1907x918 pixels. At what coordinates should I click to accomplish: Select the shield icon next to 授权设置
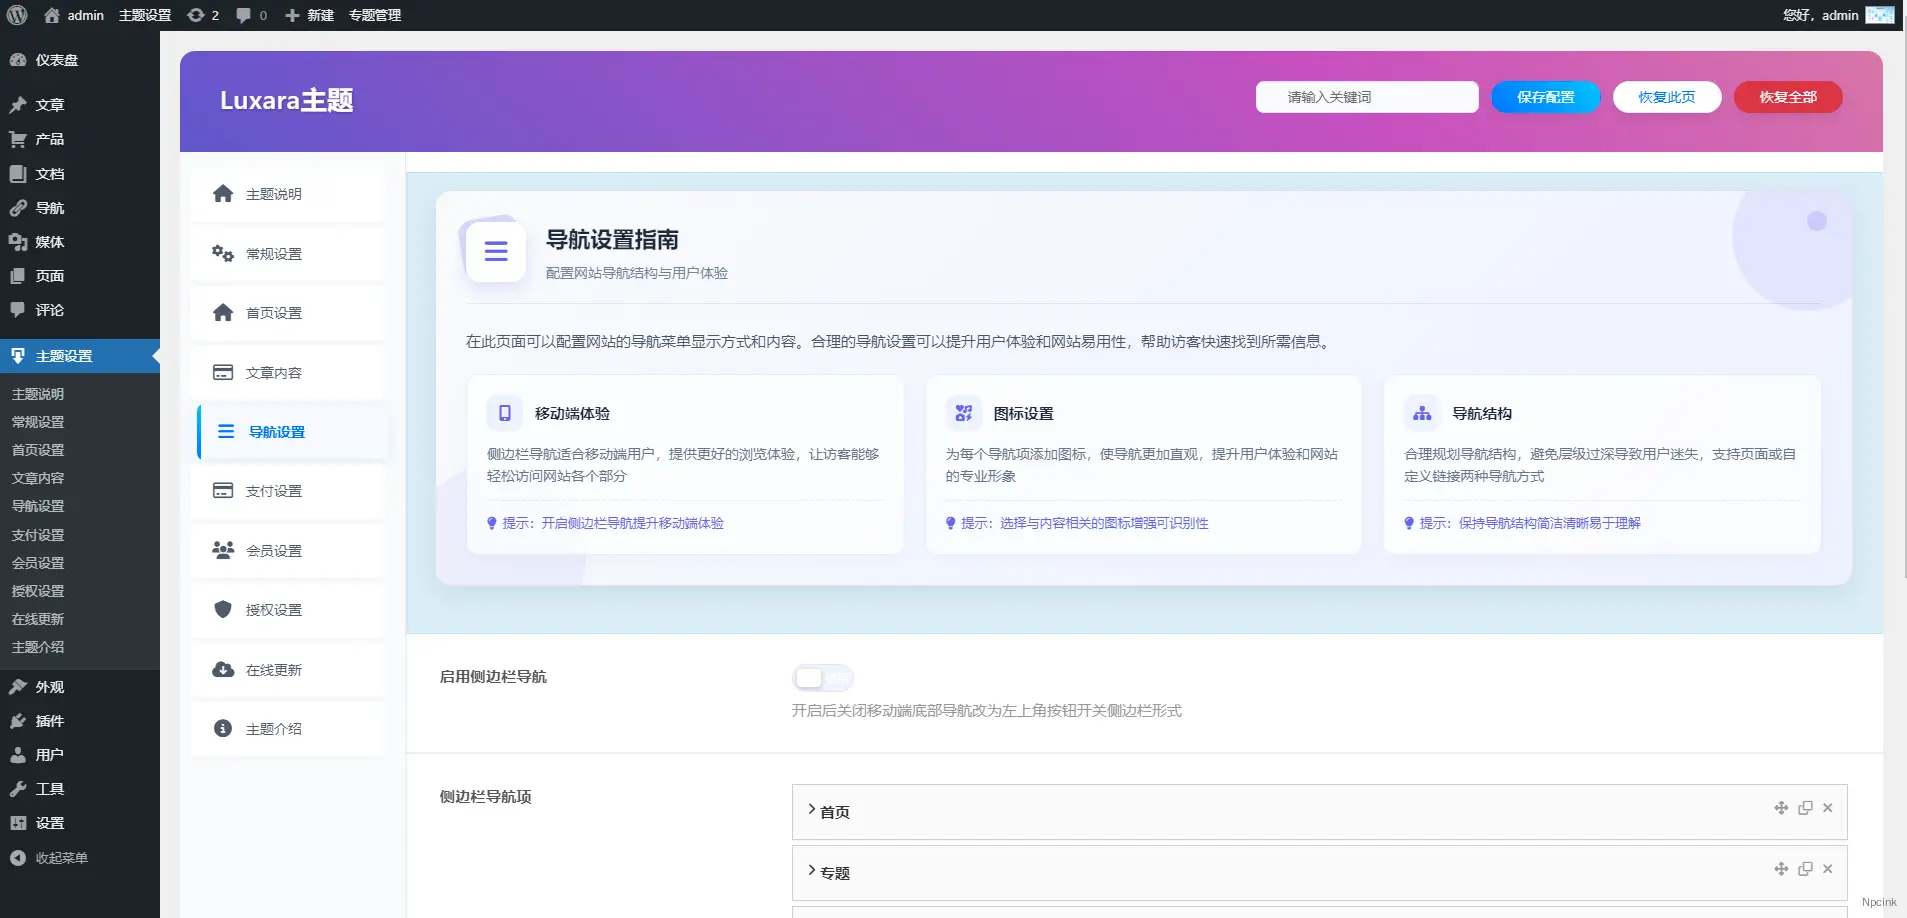pyautogui.click(x=222, y=609)
